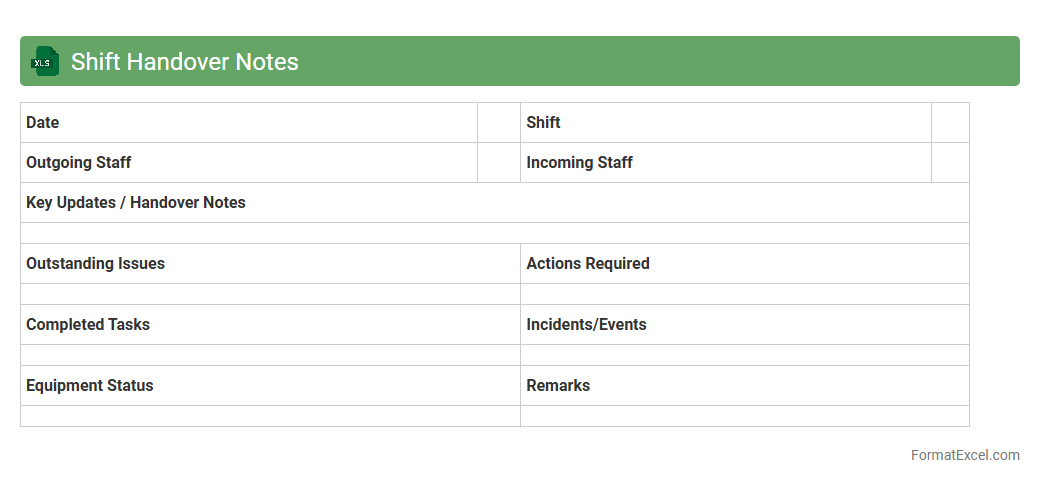Select the Completed Tasks heading cell
The width and height of the screenshot is (1040, 484).
pyautogui.click(x=270, y=325)
